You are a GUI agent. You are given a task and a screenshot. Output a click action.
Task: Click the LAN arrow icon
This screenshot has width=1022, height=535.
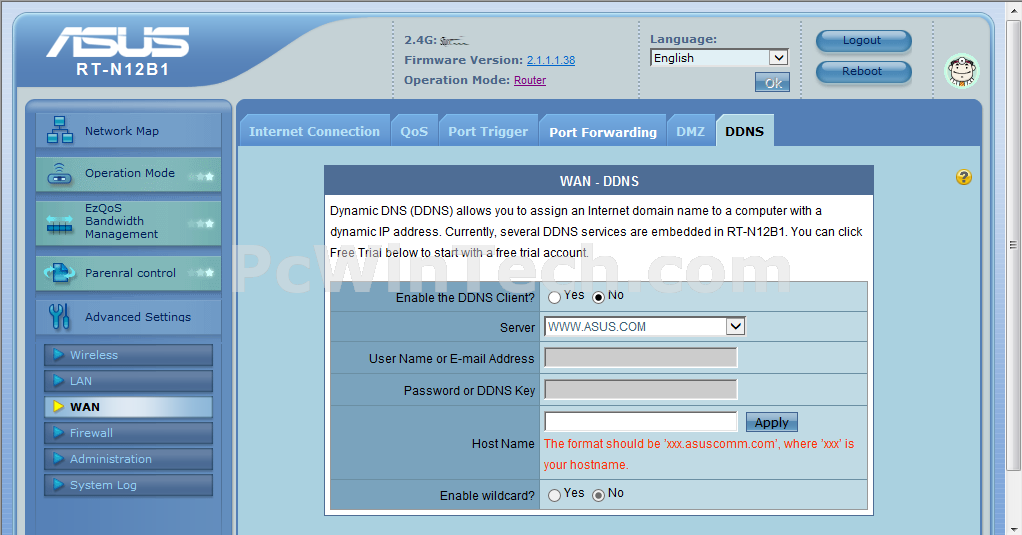coord(58,381)
